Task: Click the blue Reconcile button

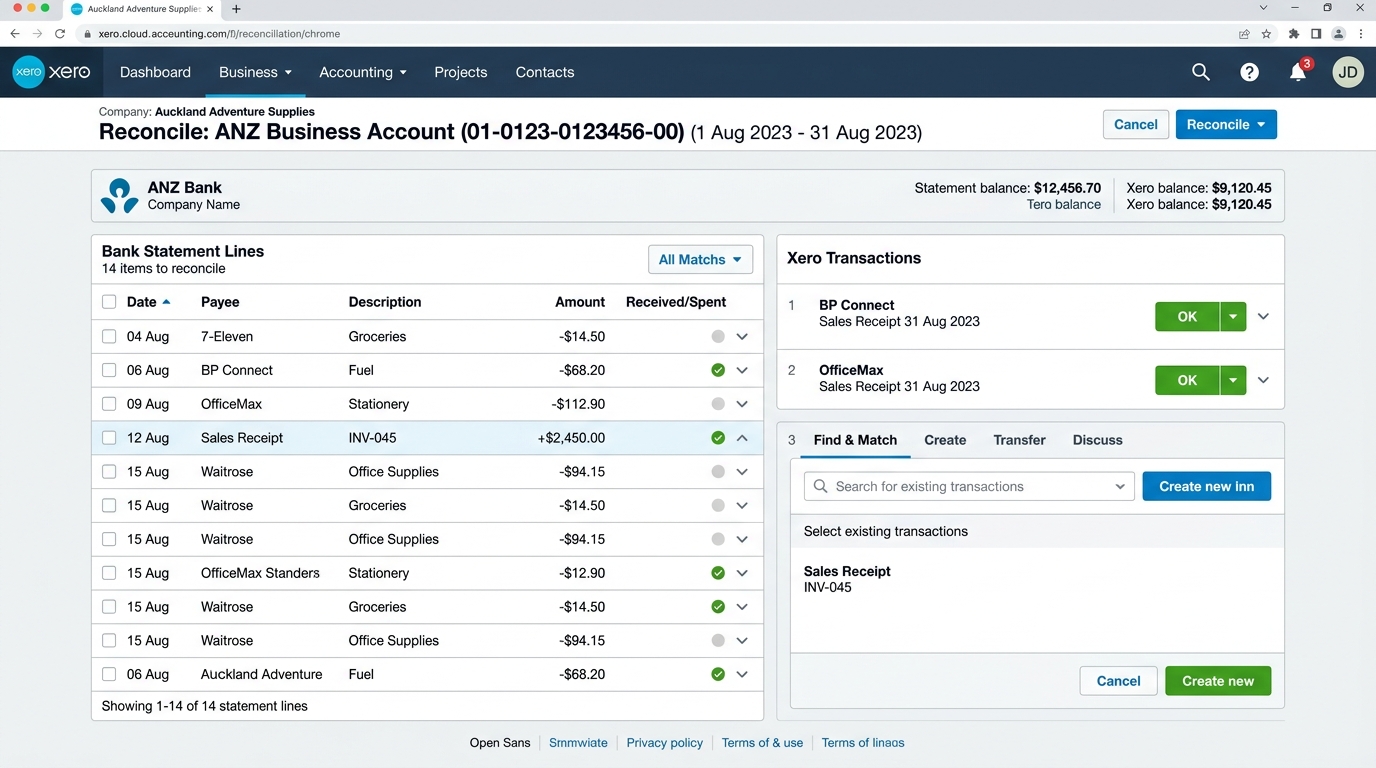Action: pos(1226,124)
